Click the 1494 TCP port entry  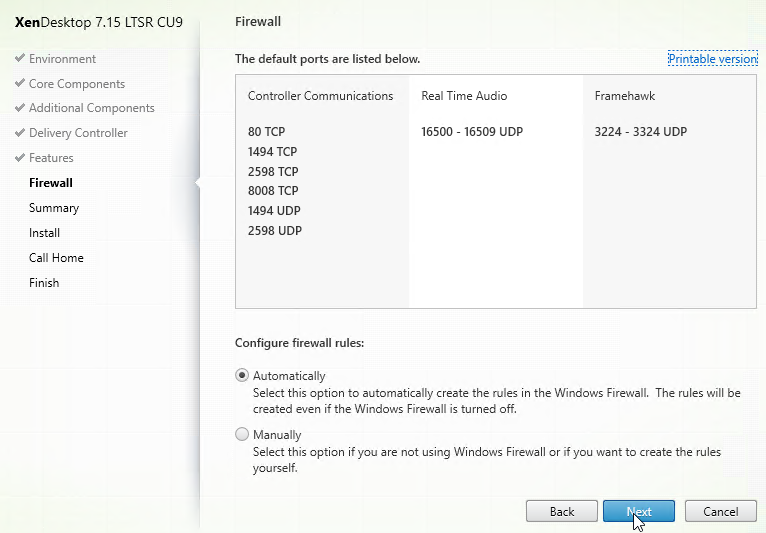[x=272, y=151]
